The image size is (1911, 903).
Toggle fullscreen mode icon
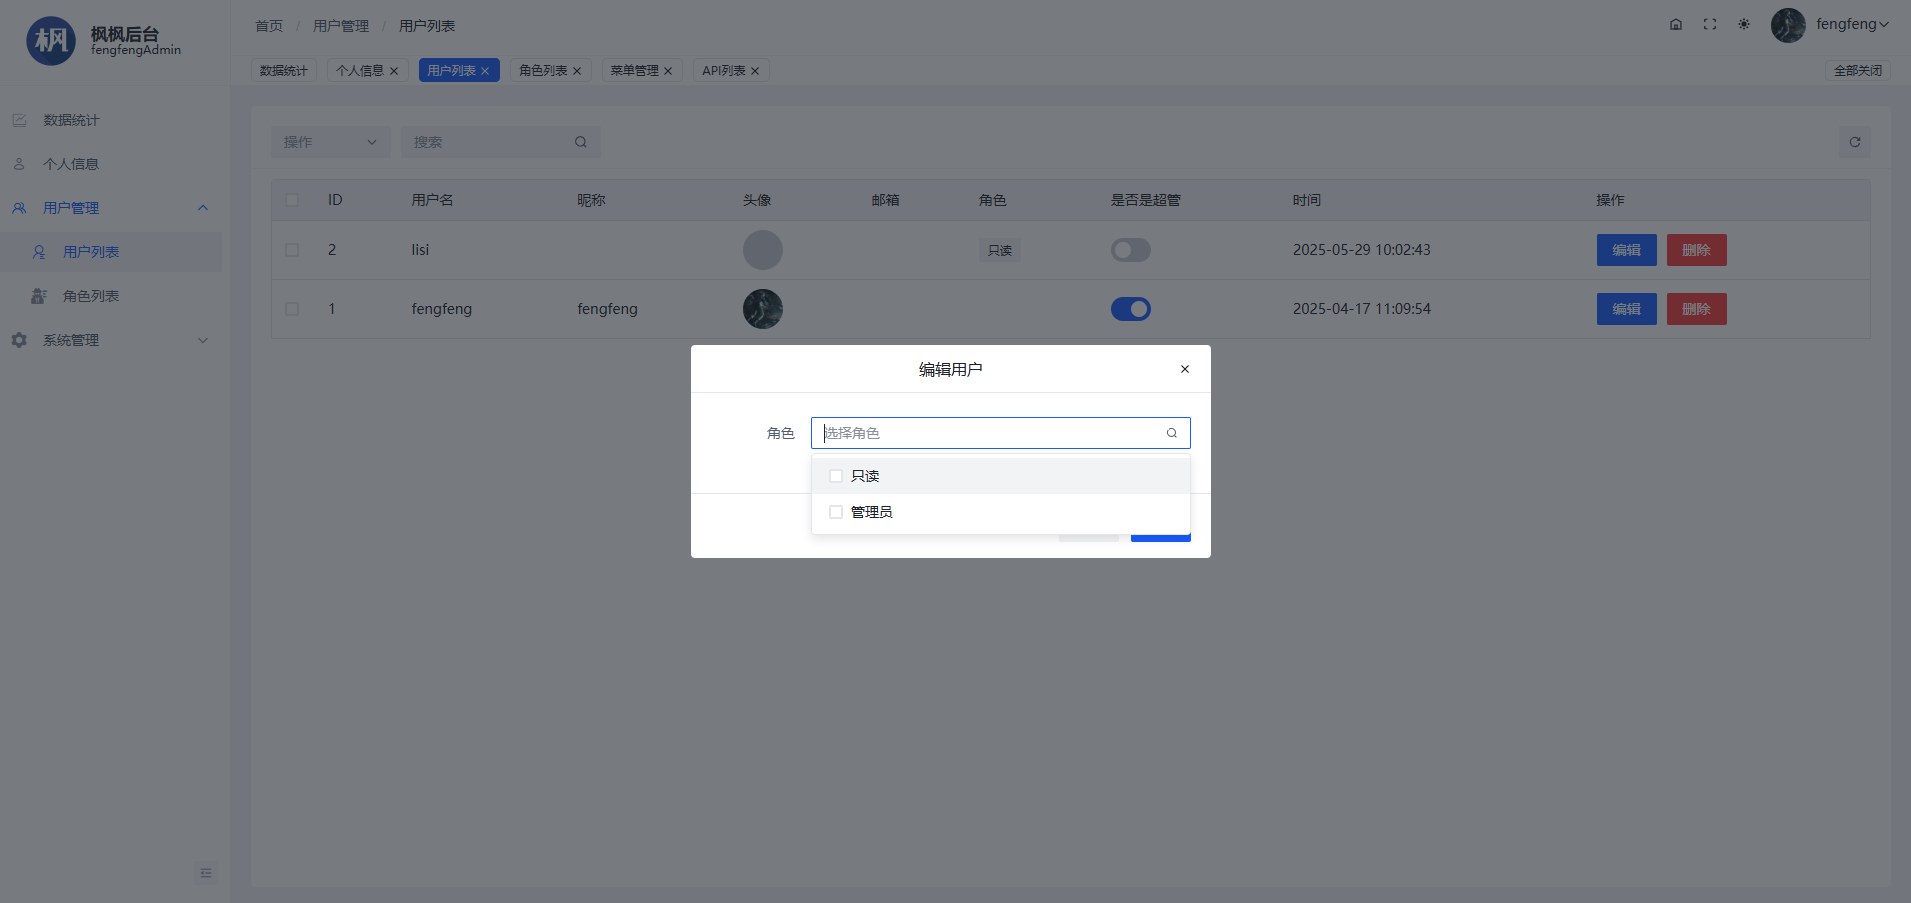point(1710,25)
